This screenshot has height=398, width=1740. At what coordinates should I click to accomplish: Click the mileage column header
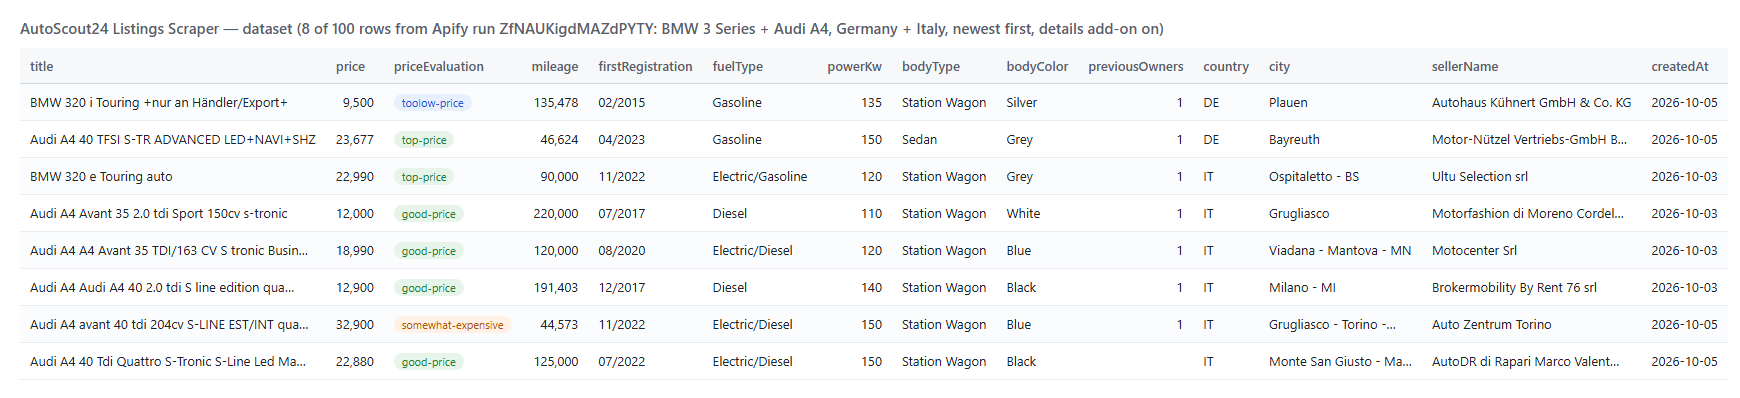(555, 66)
